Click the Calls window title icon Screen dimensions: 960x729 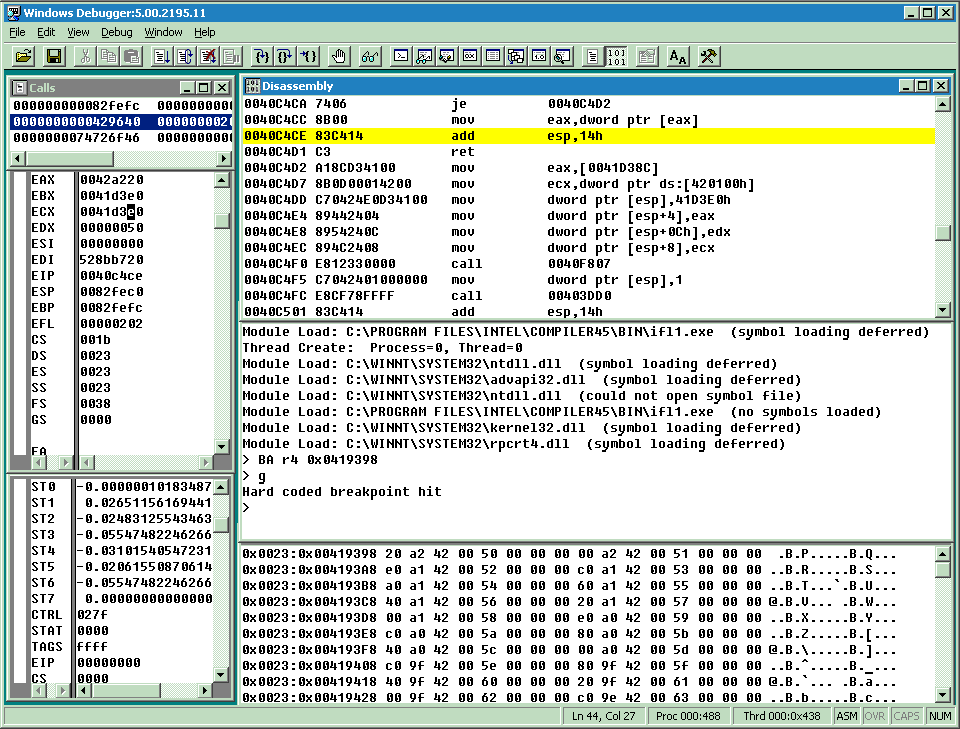[20, 88]
